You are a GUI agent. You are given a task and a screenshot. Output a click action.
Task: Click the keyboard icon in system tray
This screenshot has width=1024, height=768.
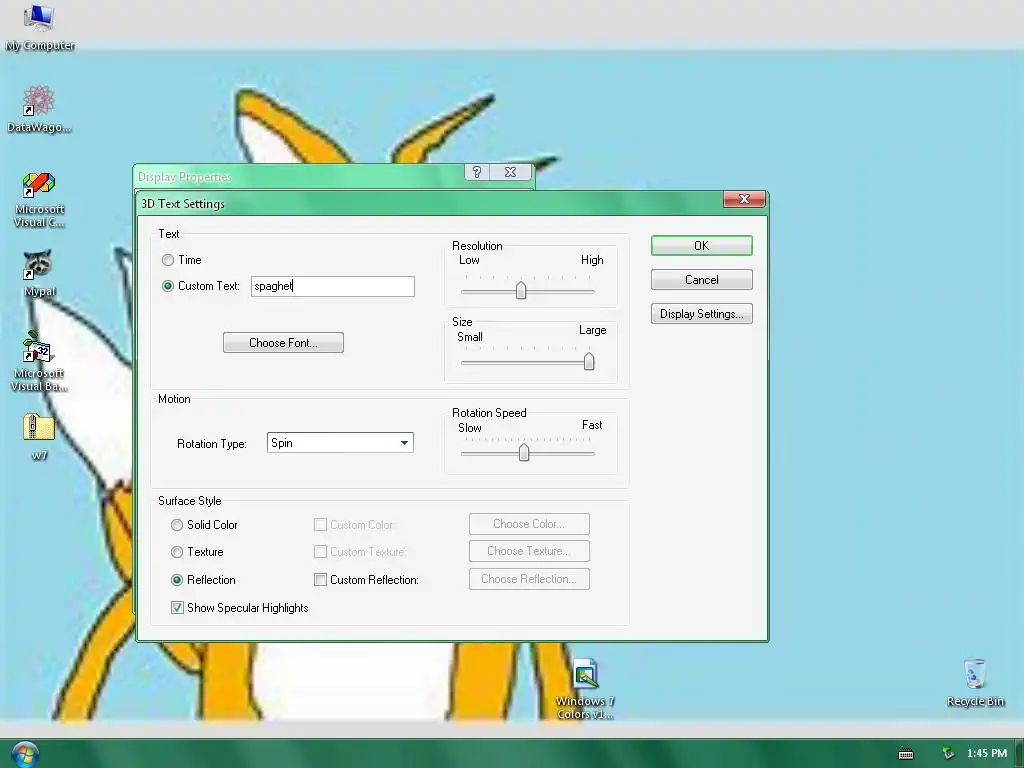pos(906,754)
